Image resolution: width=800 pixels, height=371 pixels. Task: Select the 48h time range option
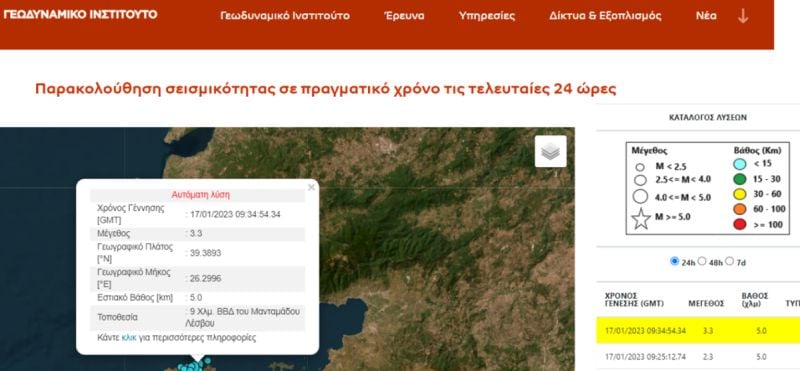(702, 261)
